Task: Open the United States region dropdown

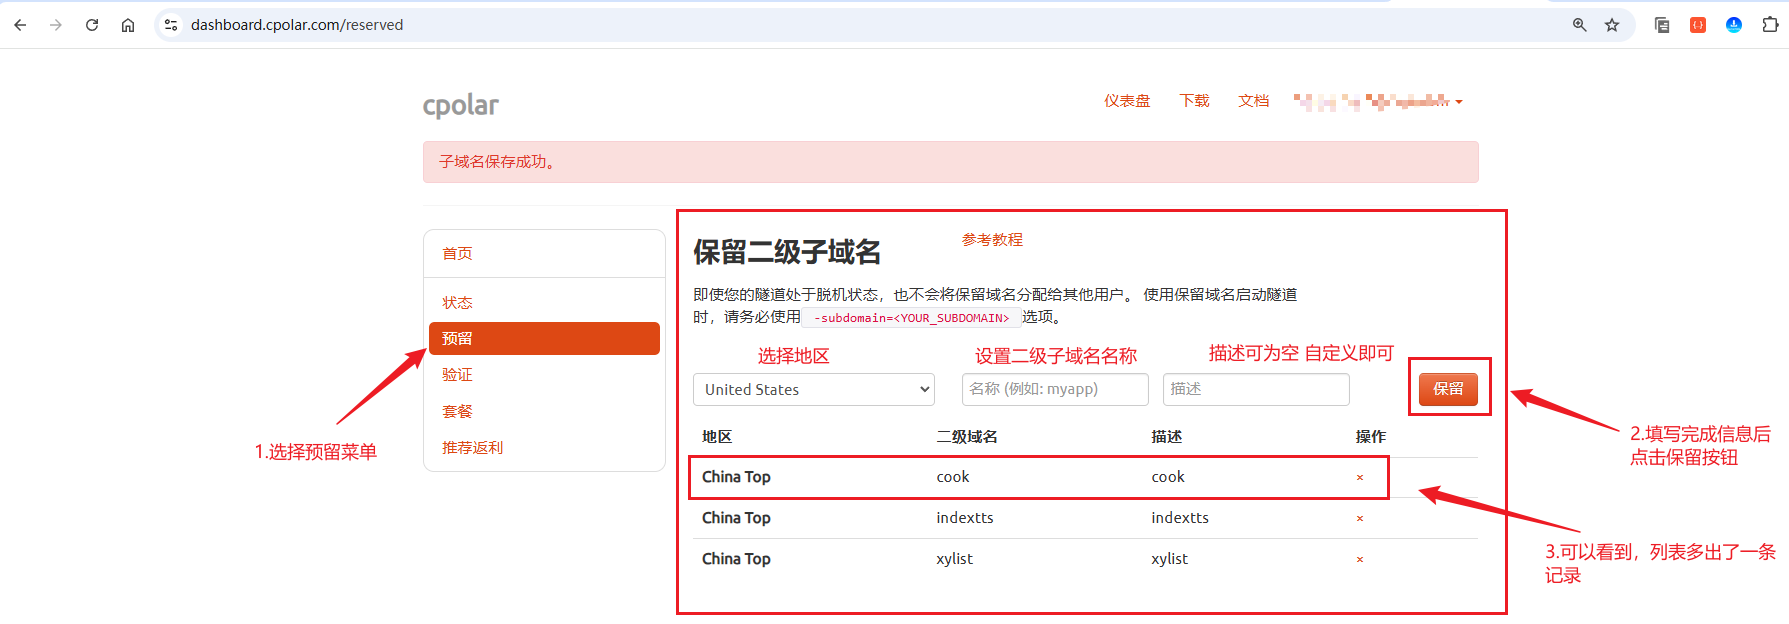Action: [x=814, y=389]
